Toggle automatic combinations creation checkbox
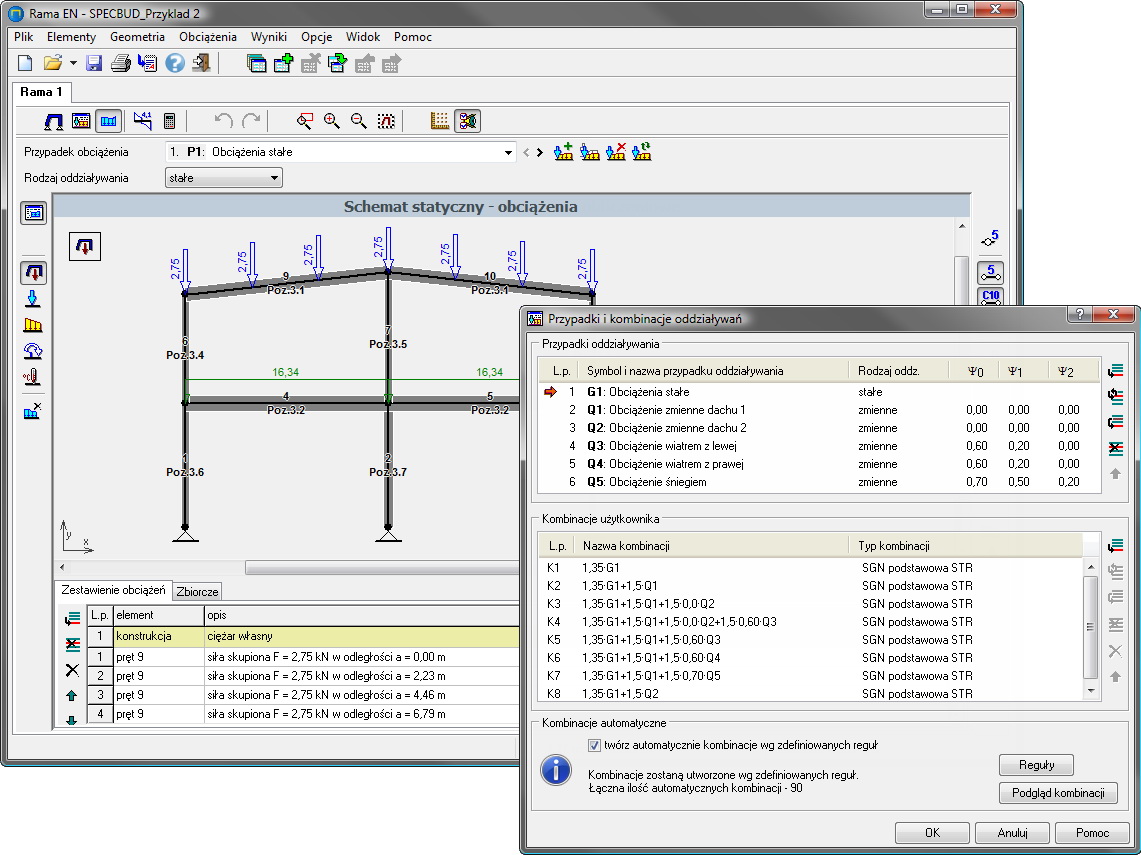The width and height of the screenshot is (1141, 855). [x=594, y=745]
